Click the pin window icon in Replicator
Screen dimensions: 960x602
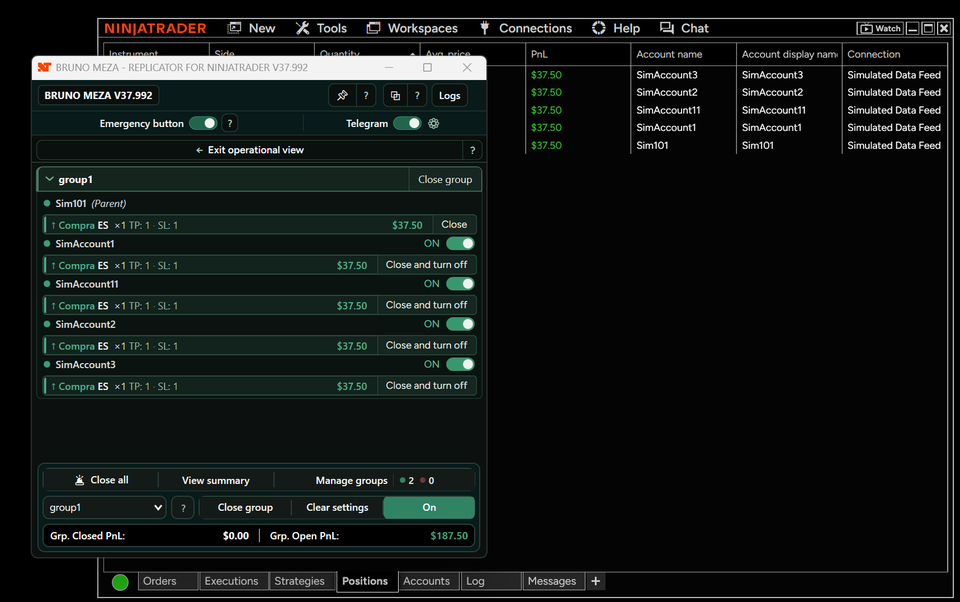[x=342, y=96]
